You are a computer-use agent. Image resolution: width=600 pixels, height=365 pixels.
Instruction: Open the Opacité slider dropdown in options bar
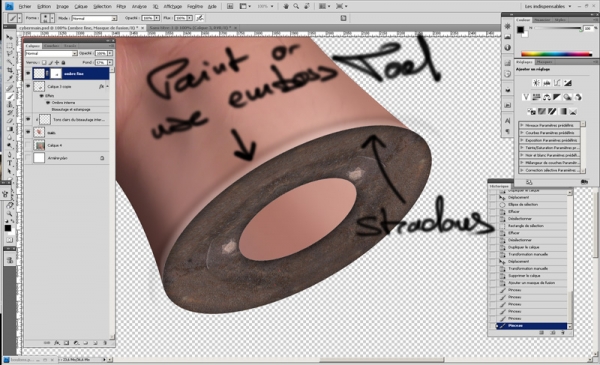click(157, 18)
